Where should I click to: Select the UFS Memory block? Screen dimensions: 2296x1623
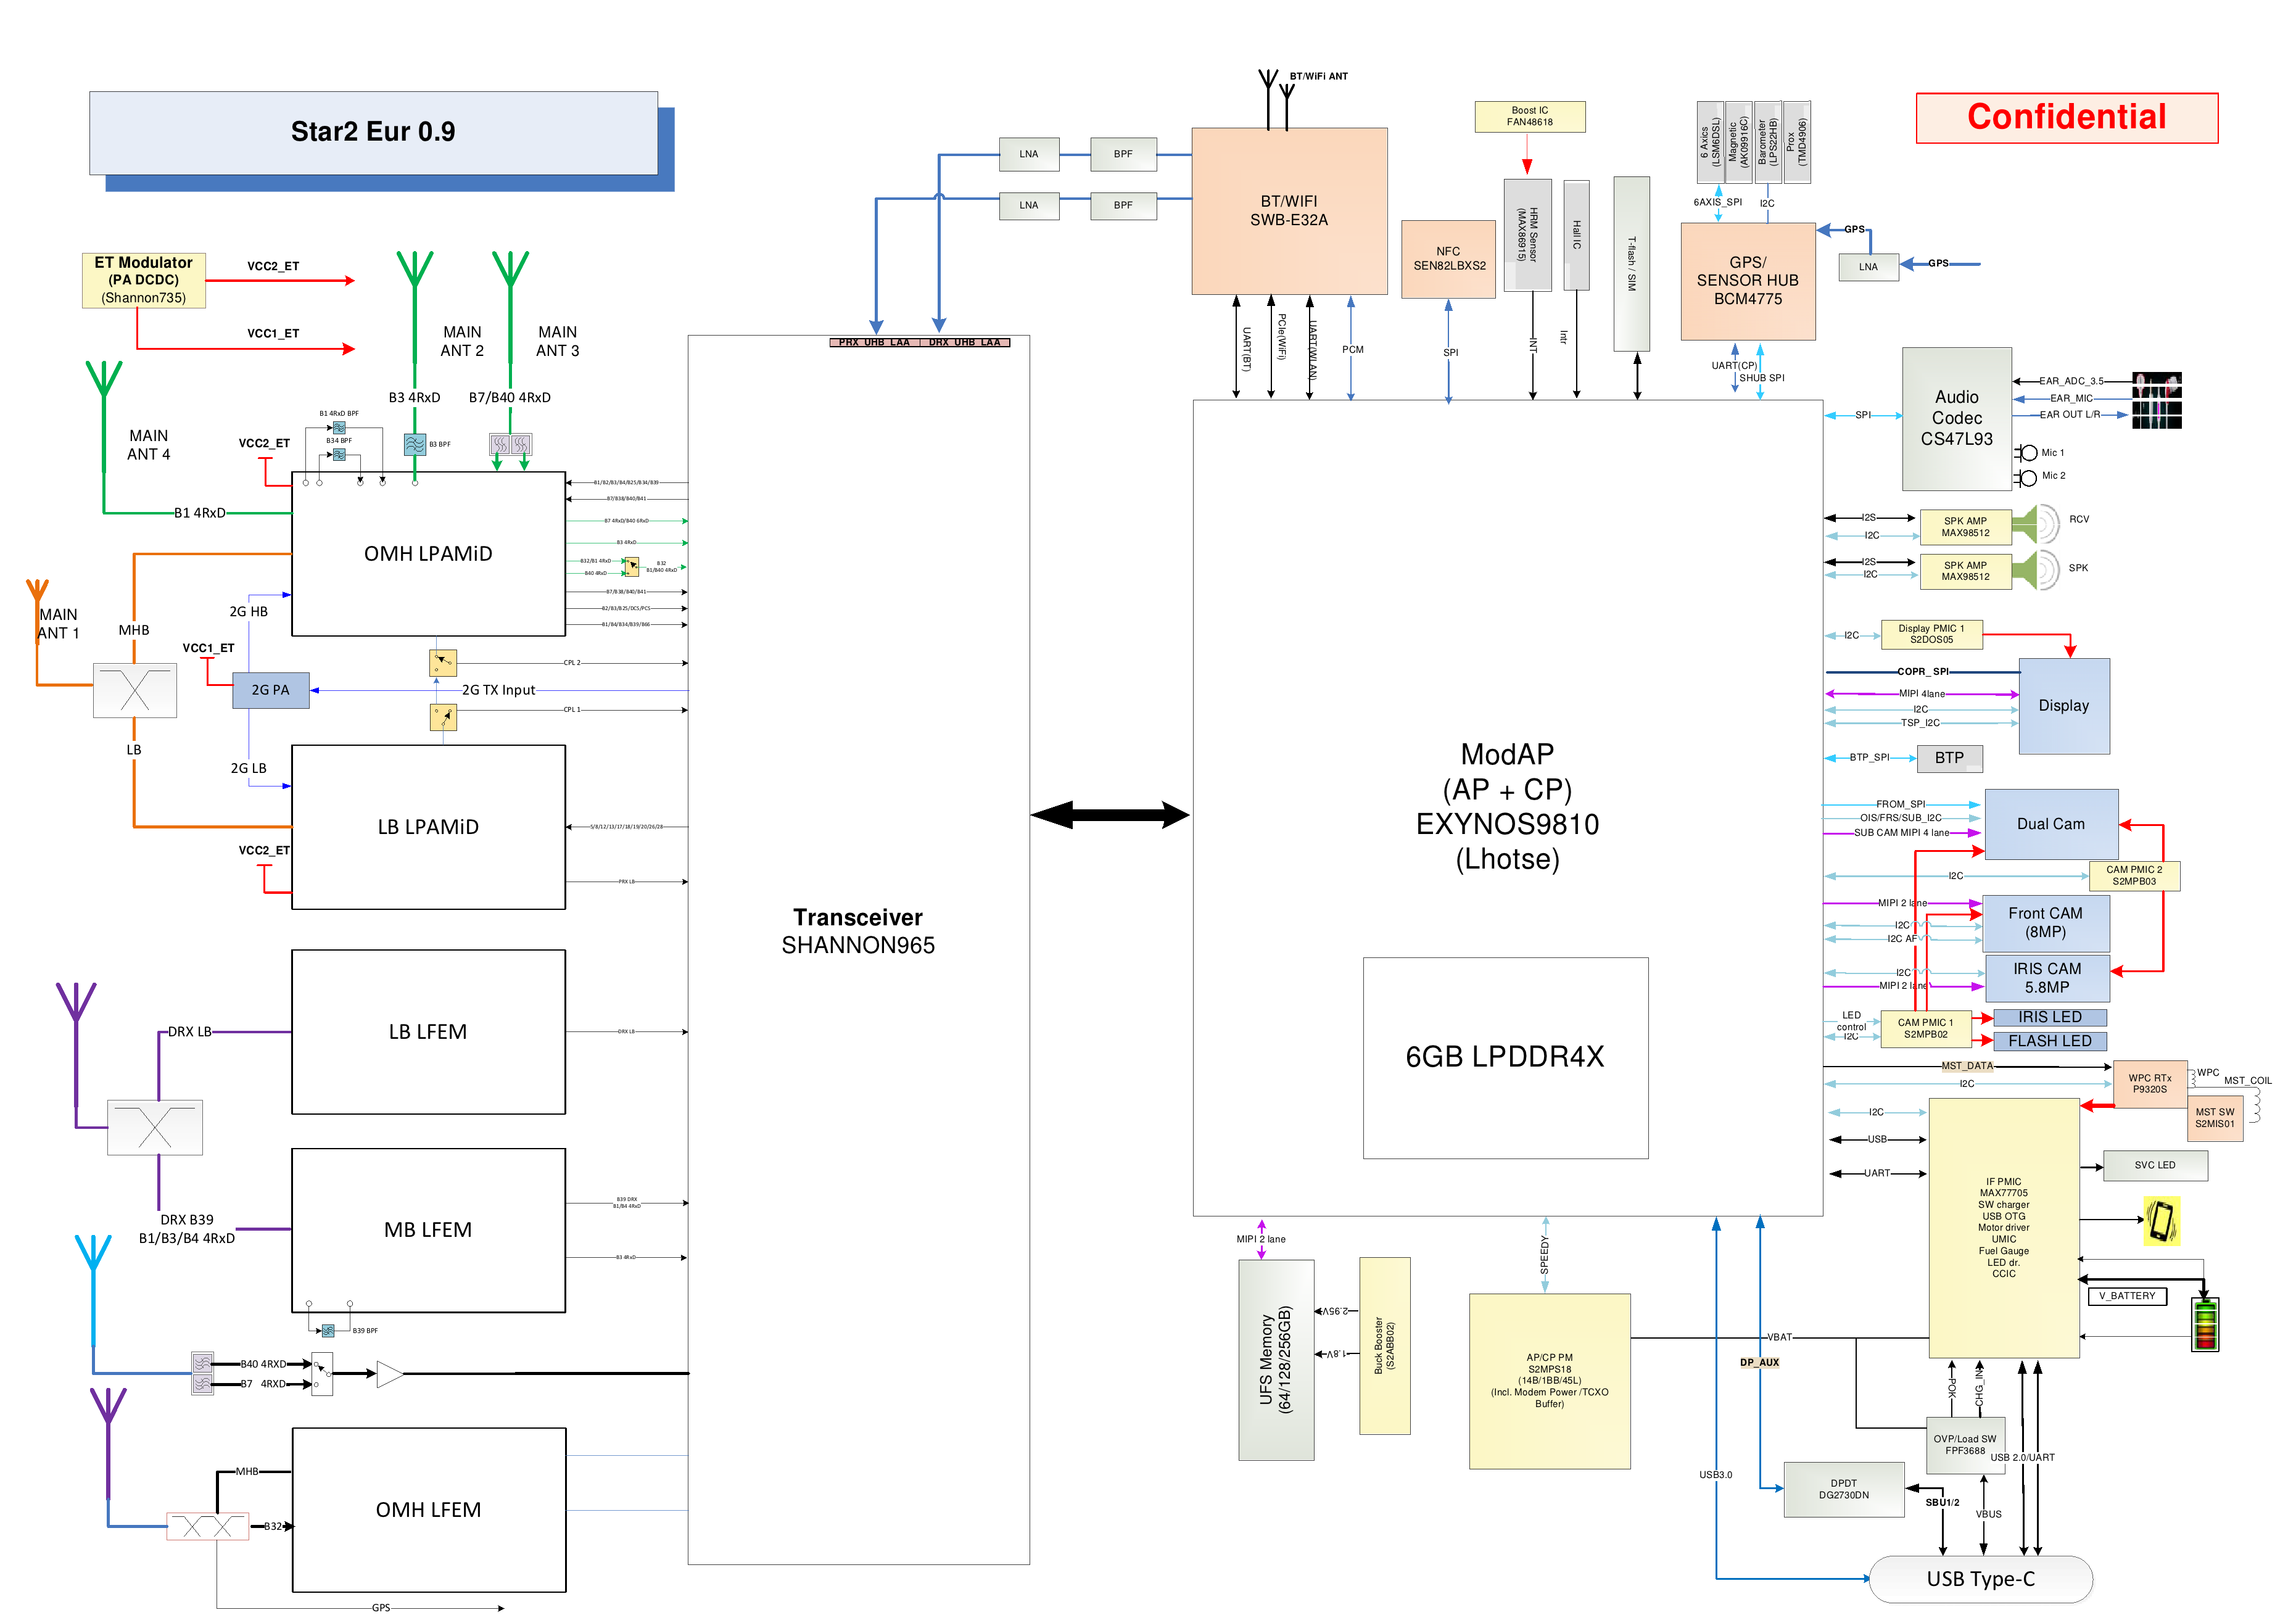pyautogui.click(x=1276, y=1360)
